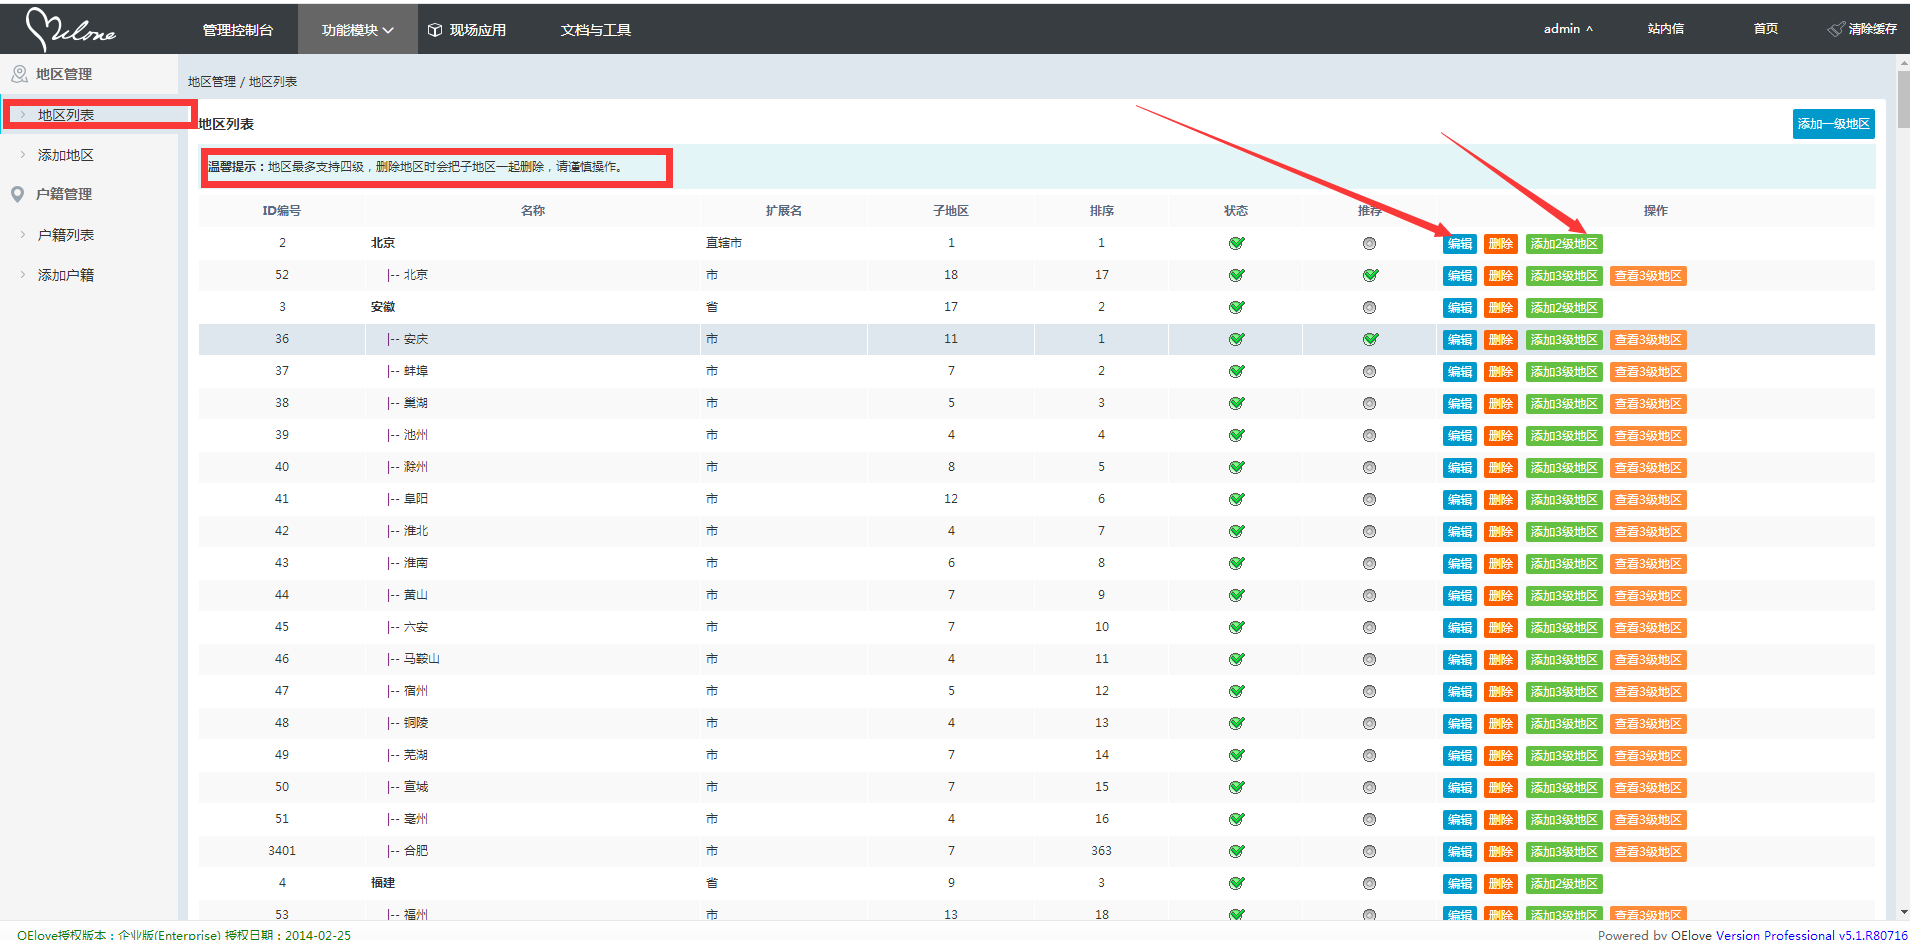Toggle recommend circle for 马鞍山 row
Viewport: 1910px width, 940px height.
(x=1370, y=659)
